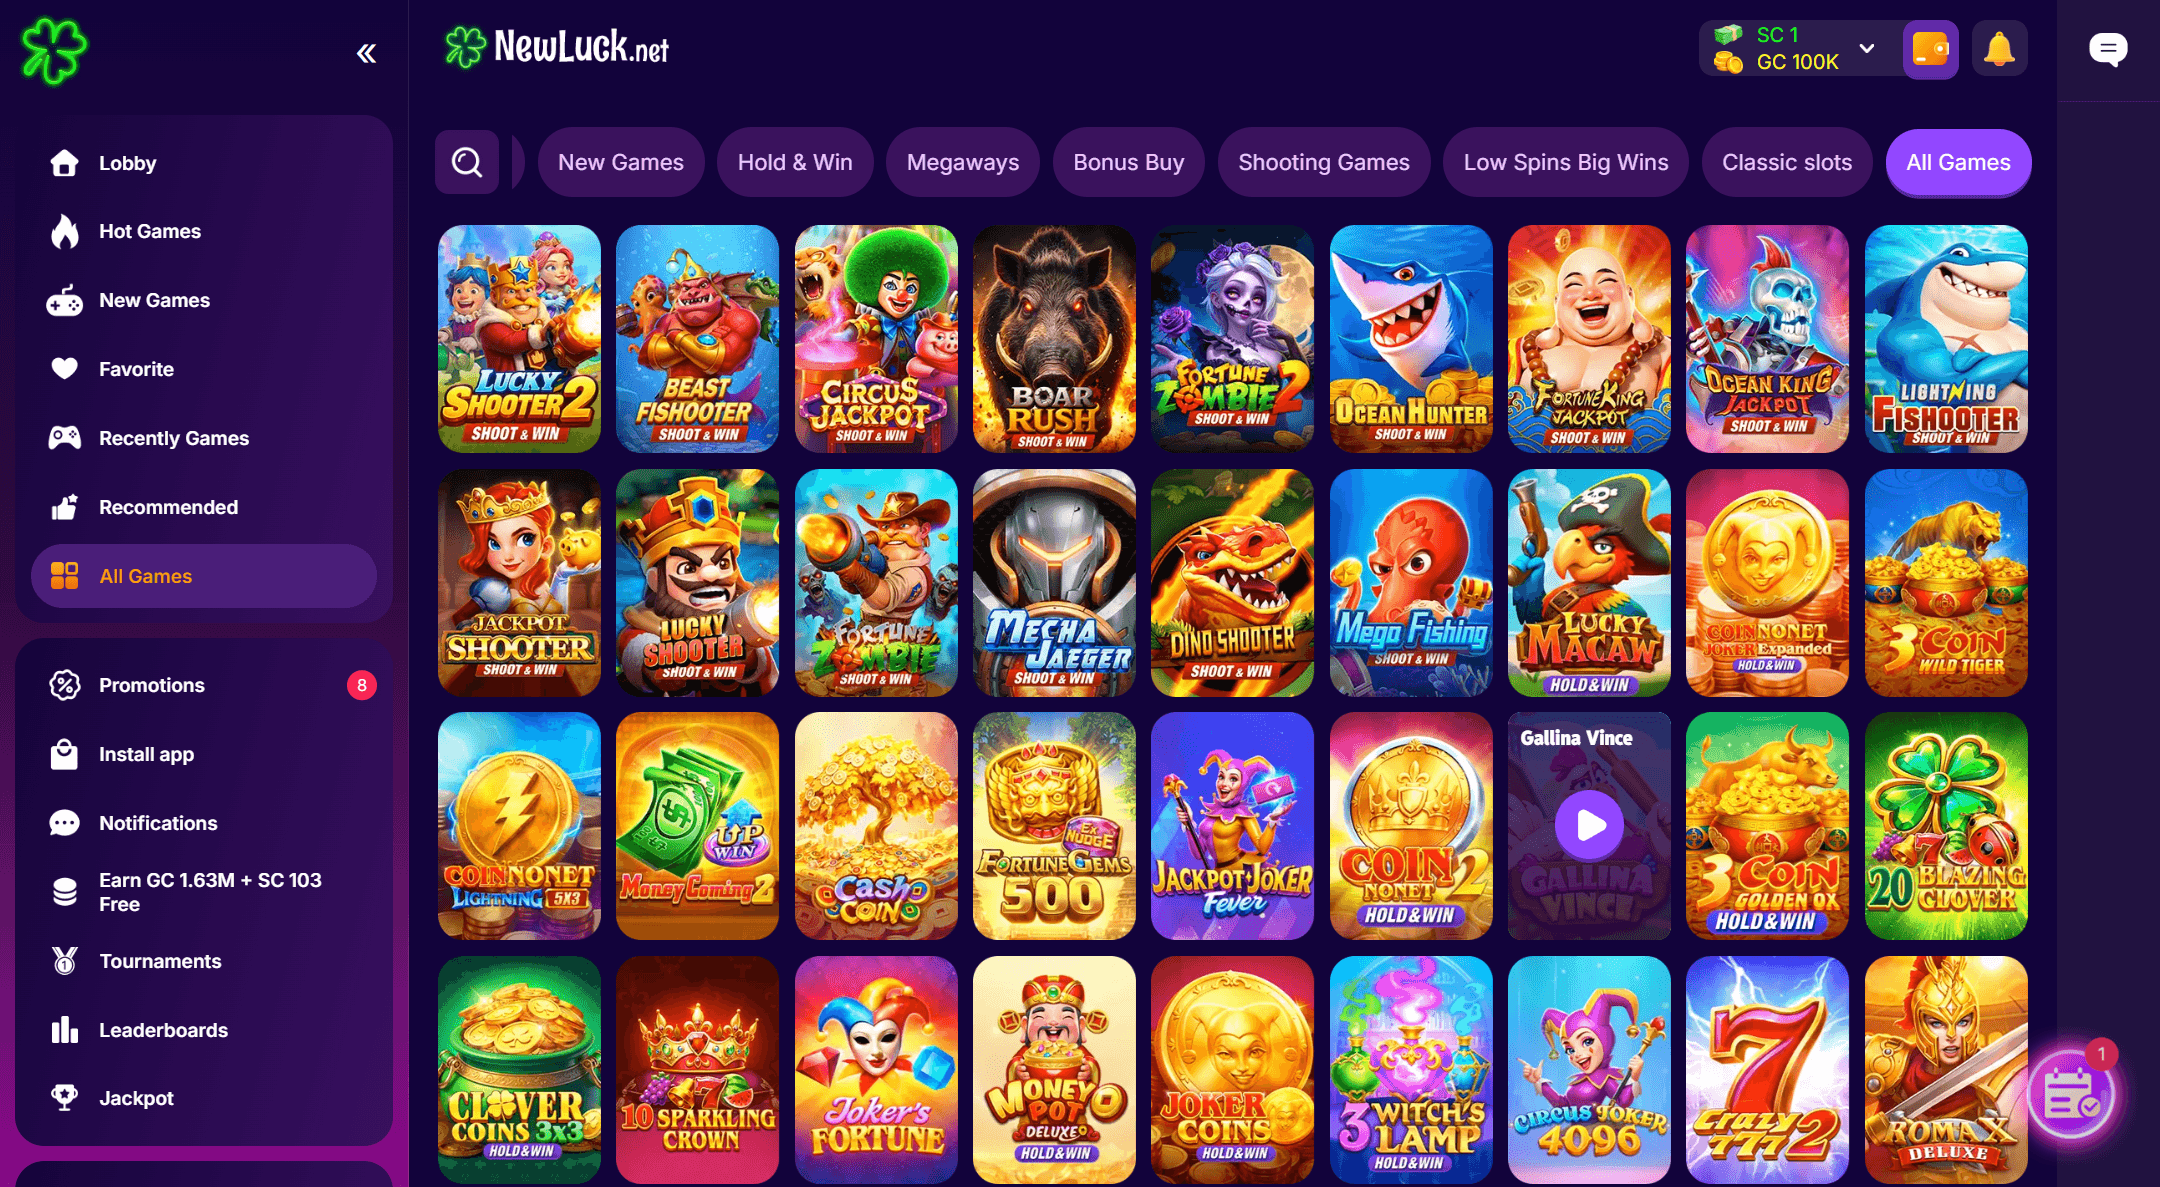Switch to the Megaways category tab
This screenshot has height=1187, width=2160.
tap(963, 162)
